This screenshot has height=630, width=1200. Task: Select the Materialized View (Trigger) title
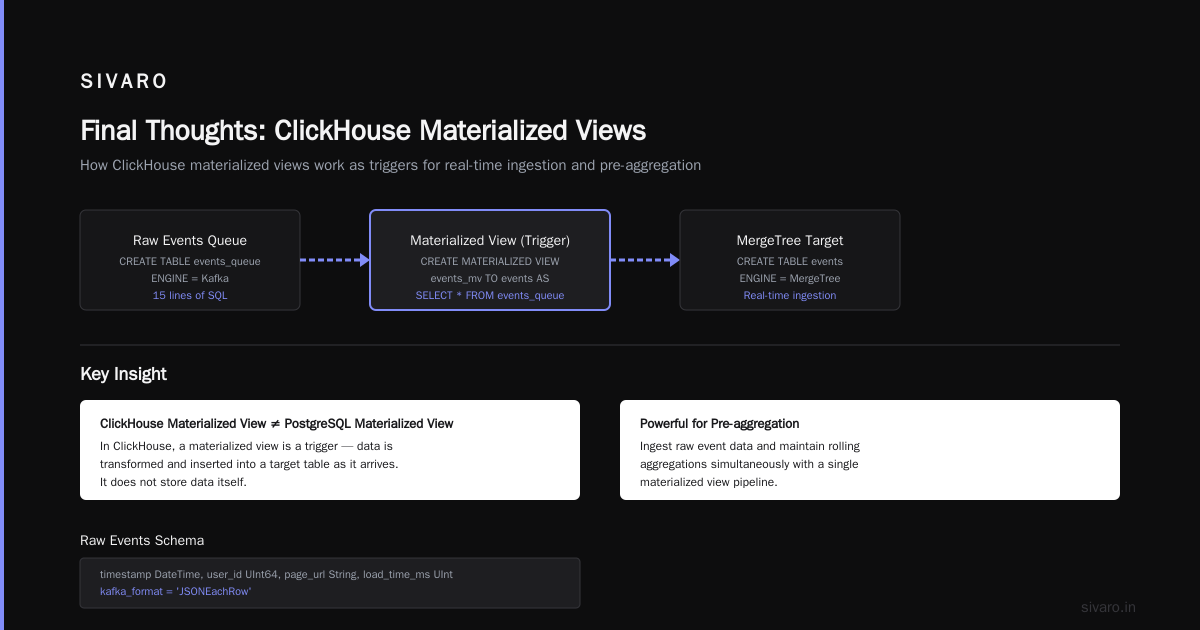coord(490,240)
